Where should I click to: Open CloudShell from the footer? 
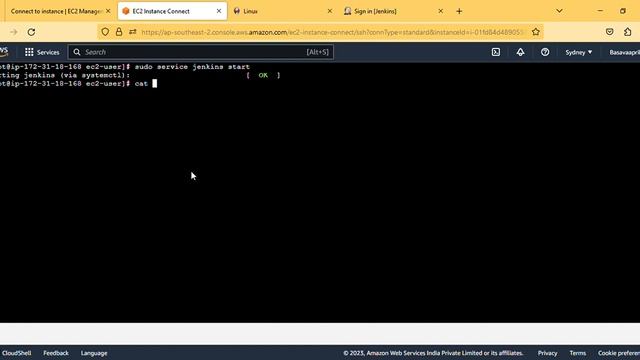(x=16, y=353)
